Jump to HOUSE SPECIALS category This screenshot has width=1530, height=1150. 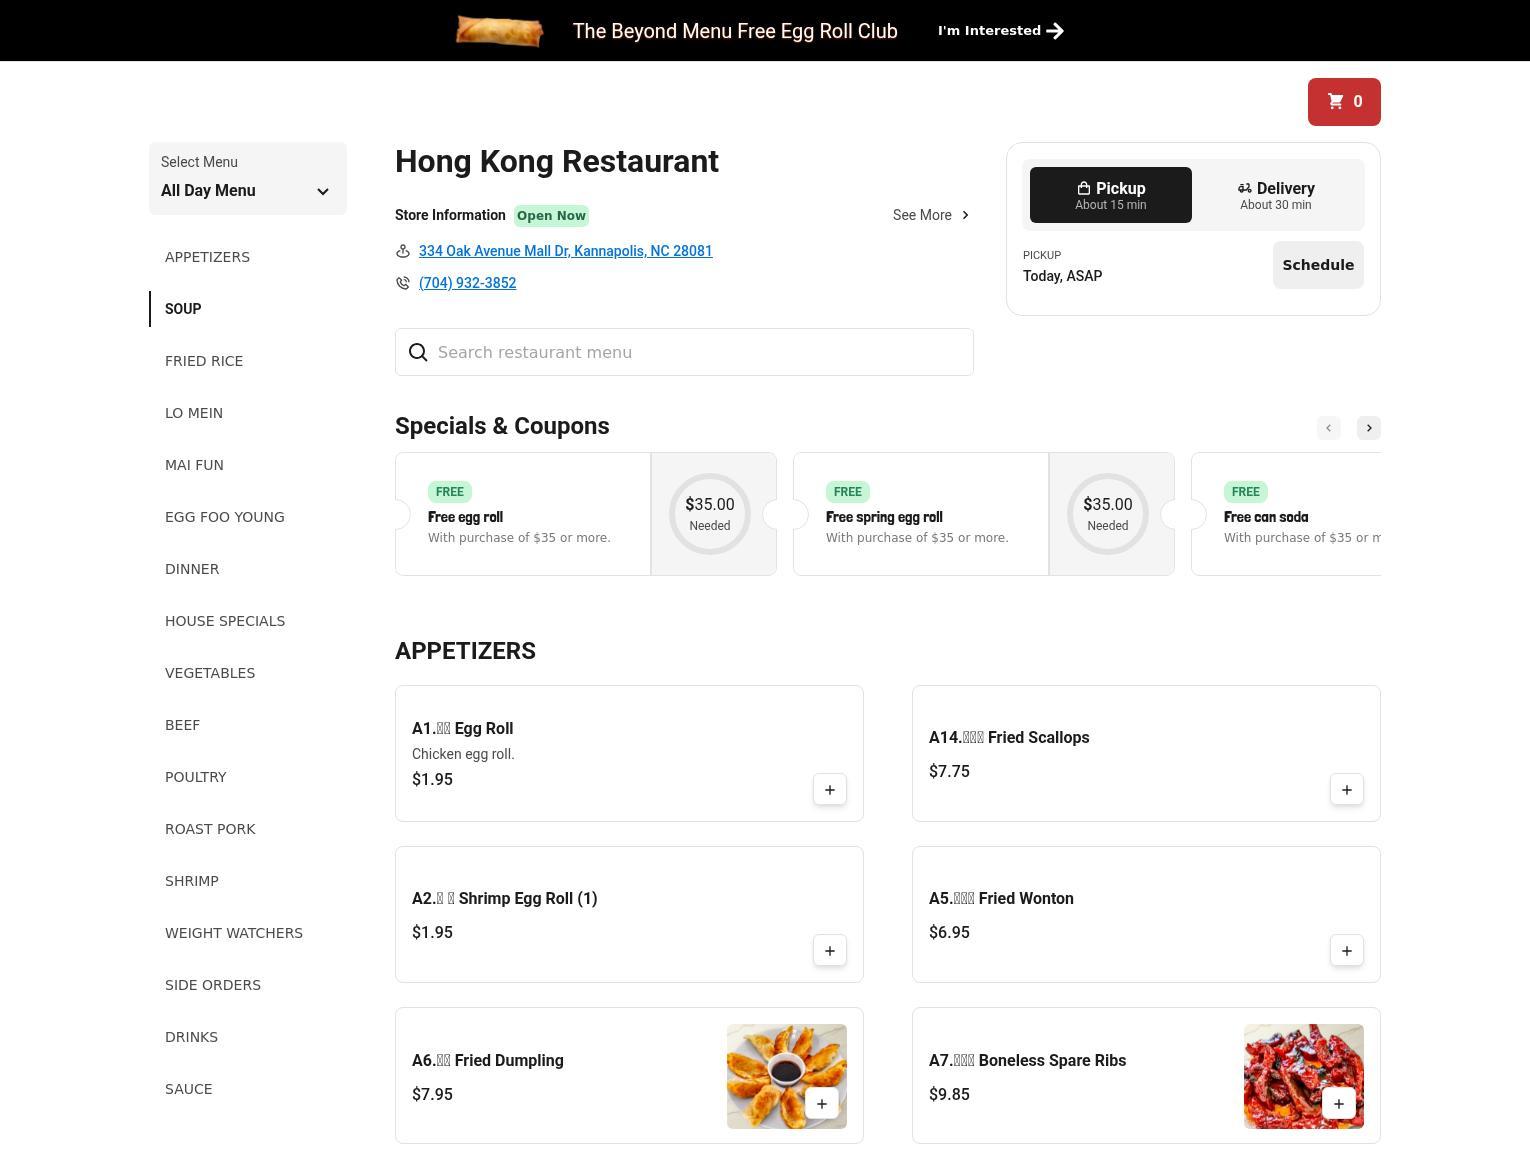[225, 621]
